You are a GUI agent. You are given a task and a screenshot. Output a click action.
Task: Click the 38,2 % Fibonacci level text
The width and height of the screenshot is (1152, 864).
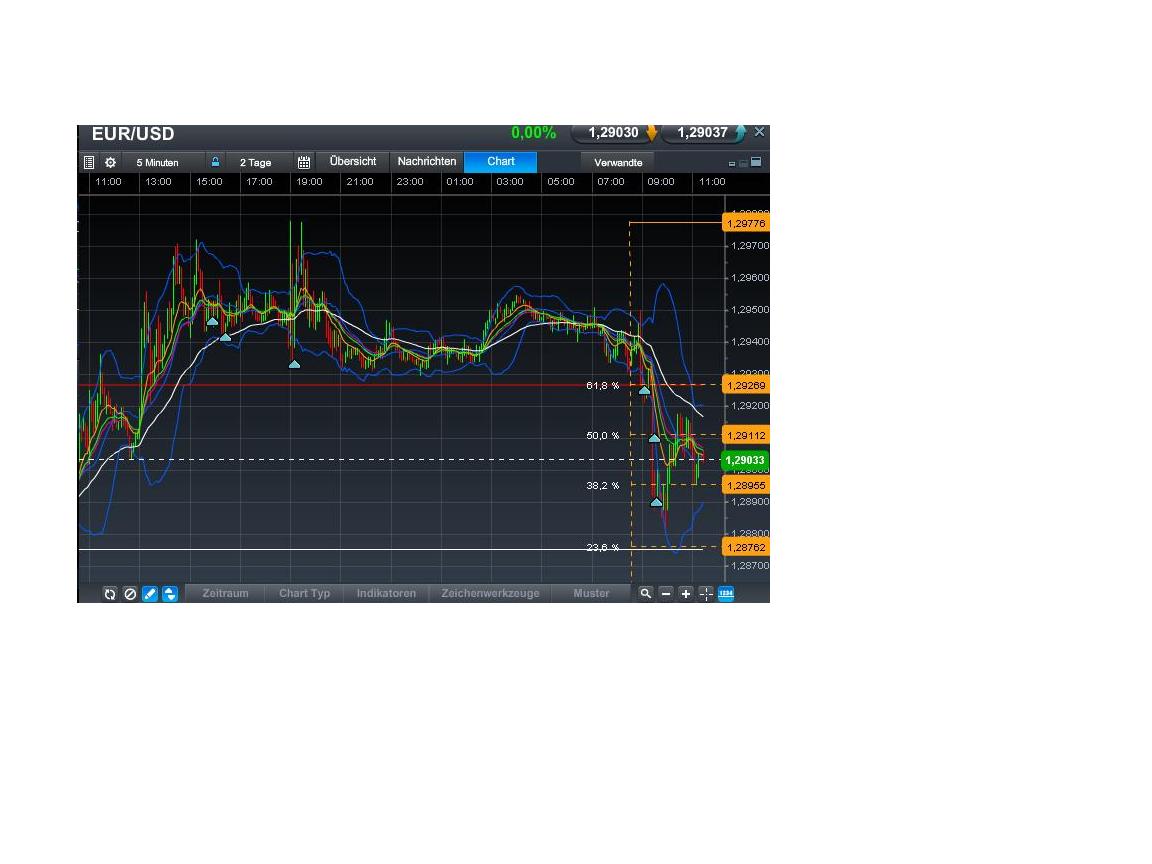pyautogui.click(x=602, y=486)
